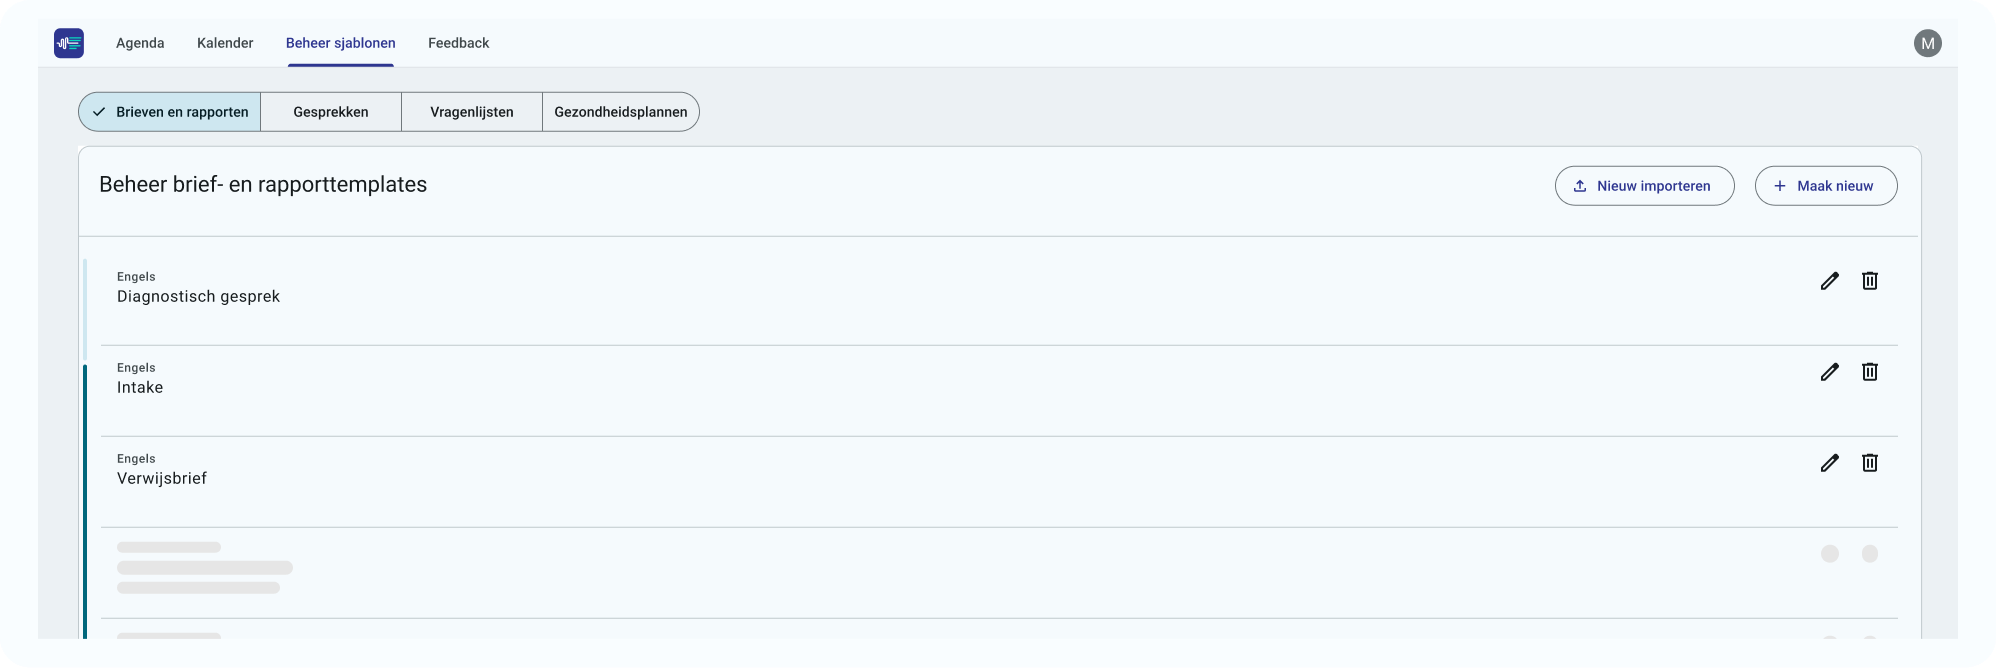The height and width of the screenshot is (668, 1996).
Task: Remove the Intake template via trash icon
Action: [x=1870, y=372]
